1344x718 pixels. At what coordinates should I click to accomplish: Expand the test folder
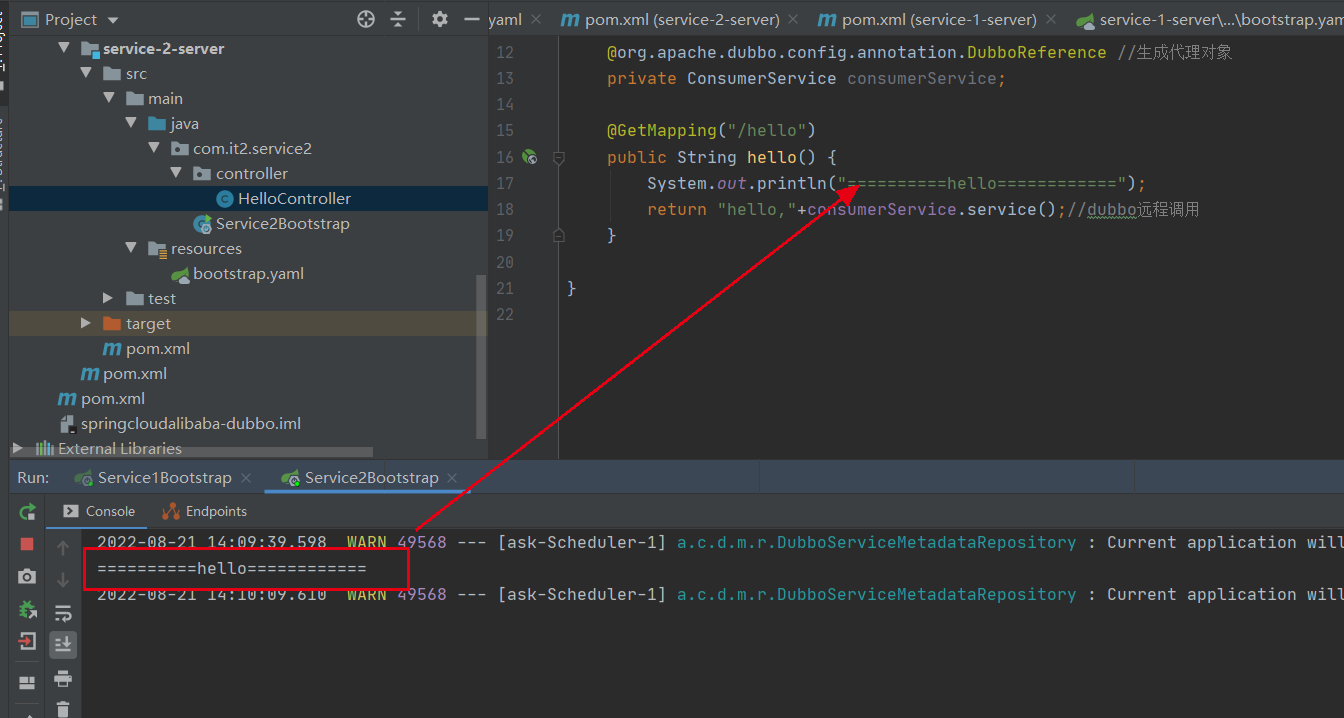109,298
